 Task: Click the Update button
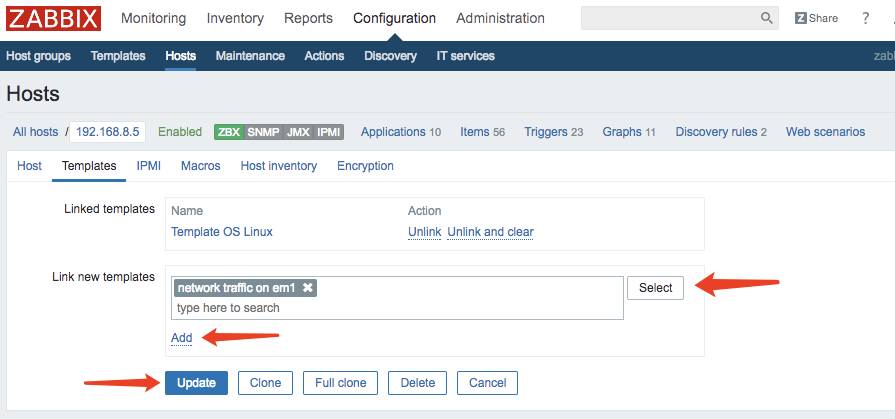tap(196, 383)
